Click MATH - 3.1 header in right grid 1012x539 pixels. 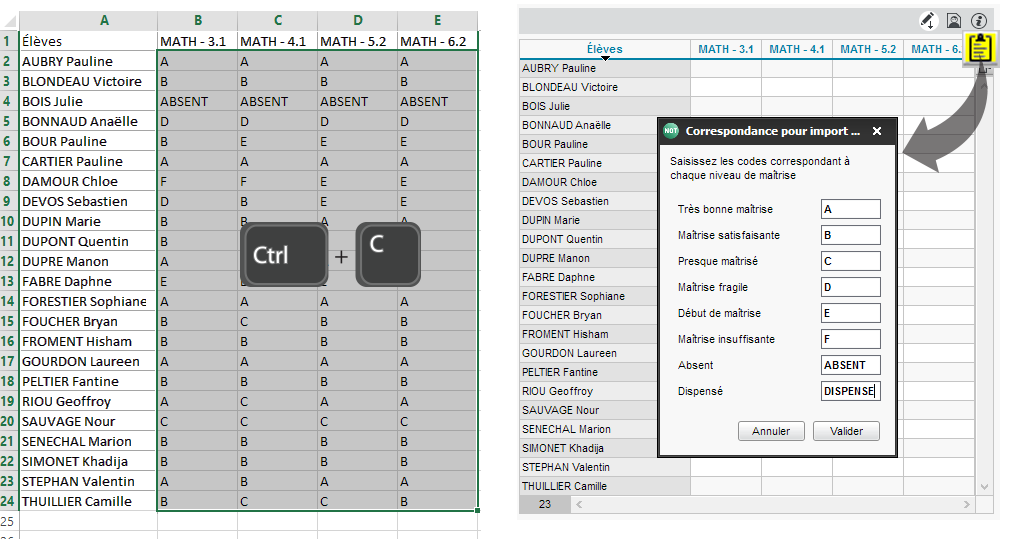pyautogui.click(x=726, y=49)
